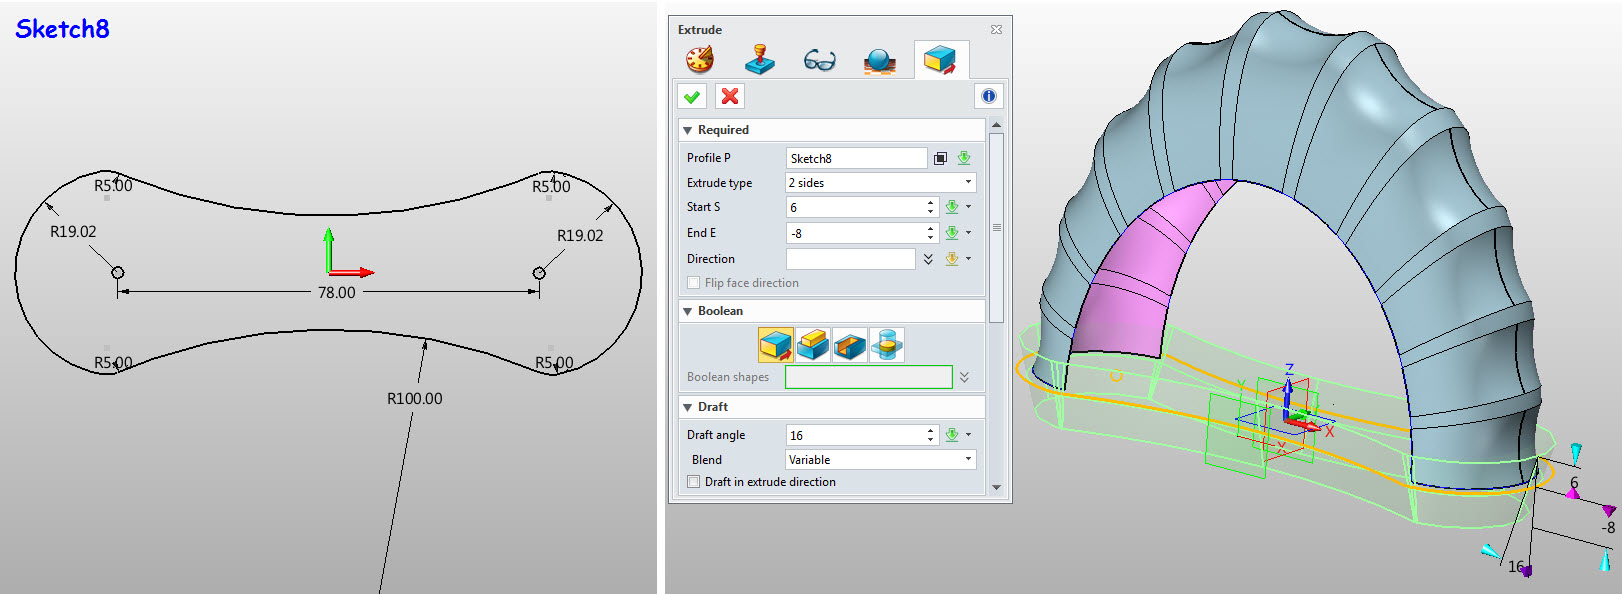The height and width of the screenshot is (594, 1622).
Task: Click the top-left R5.00 dimension label
Action: click(x=113, y=186)
